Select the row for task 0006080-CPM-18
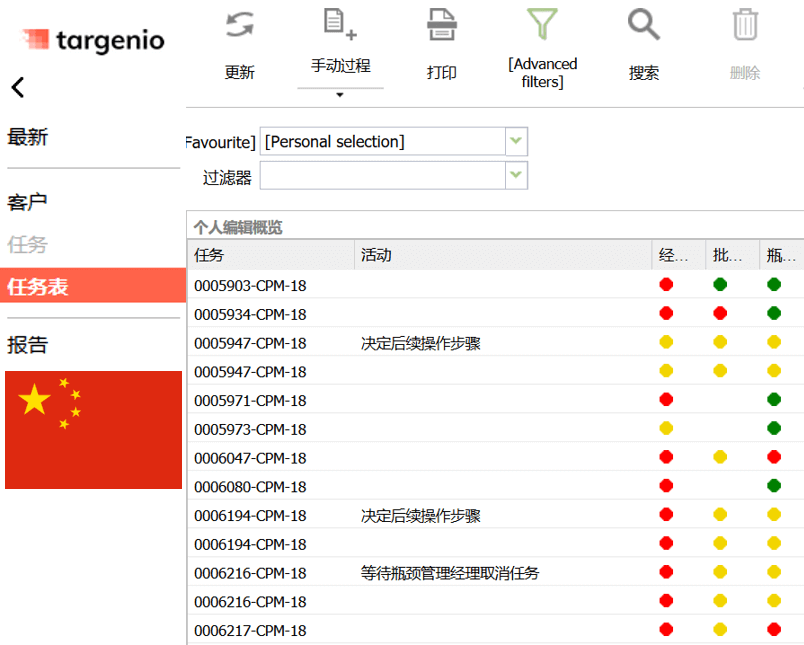This screenshot has height=645, width=804. [x=251, y=487]
